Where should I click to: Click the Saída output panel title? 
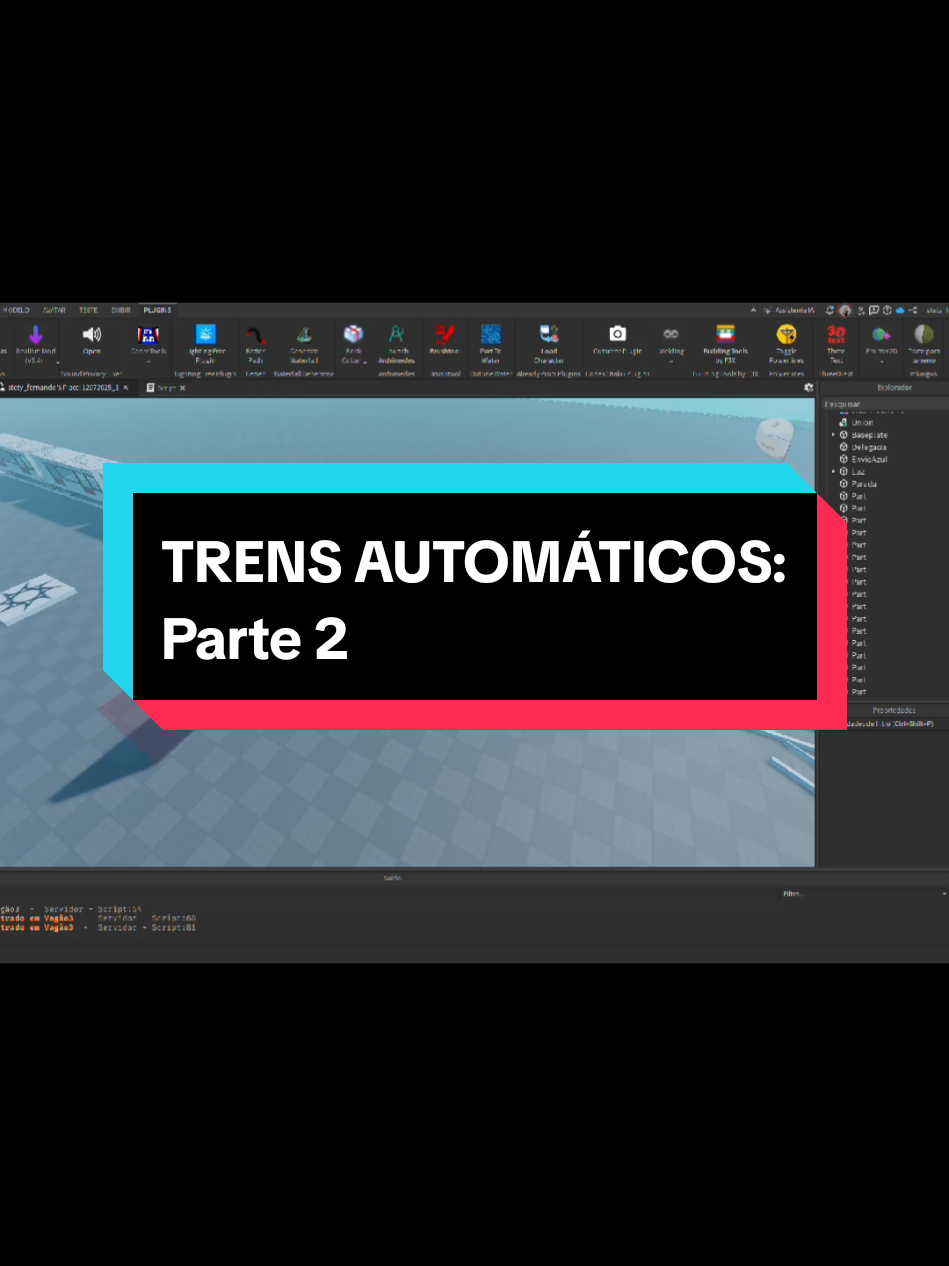391,877
